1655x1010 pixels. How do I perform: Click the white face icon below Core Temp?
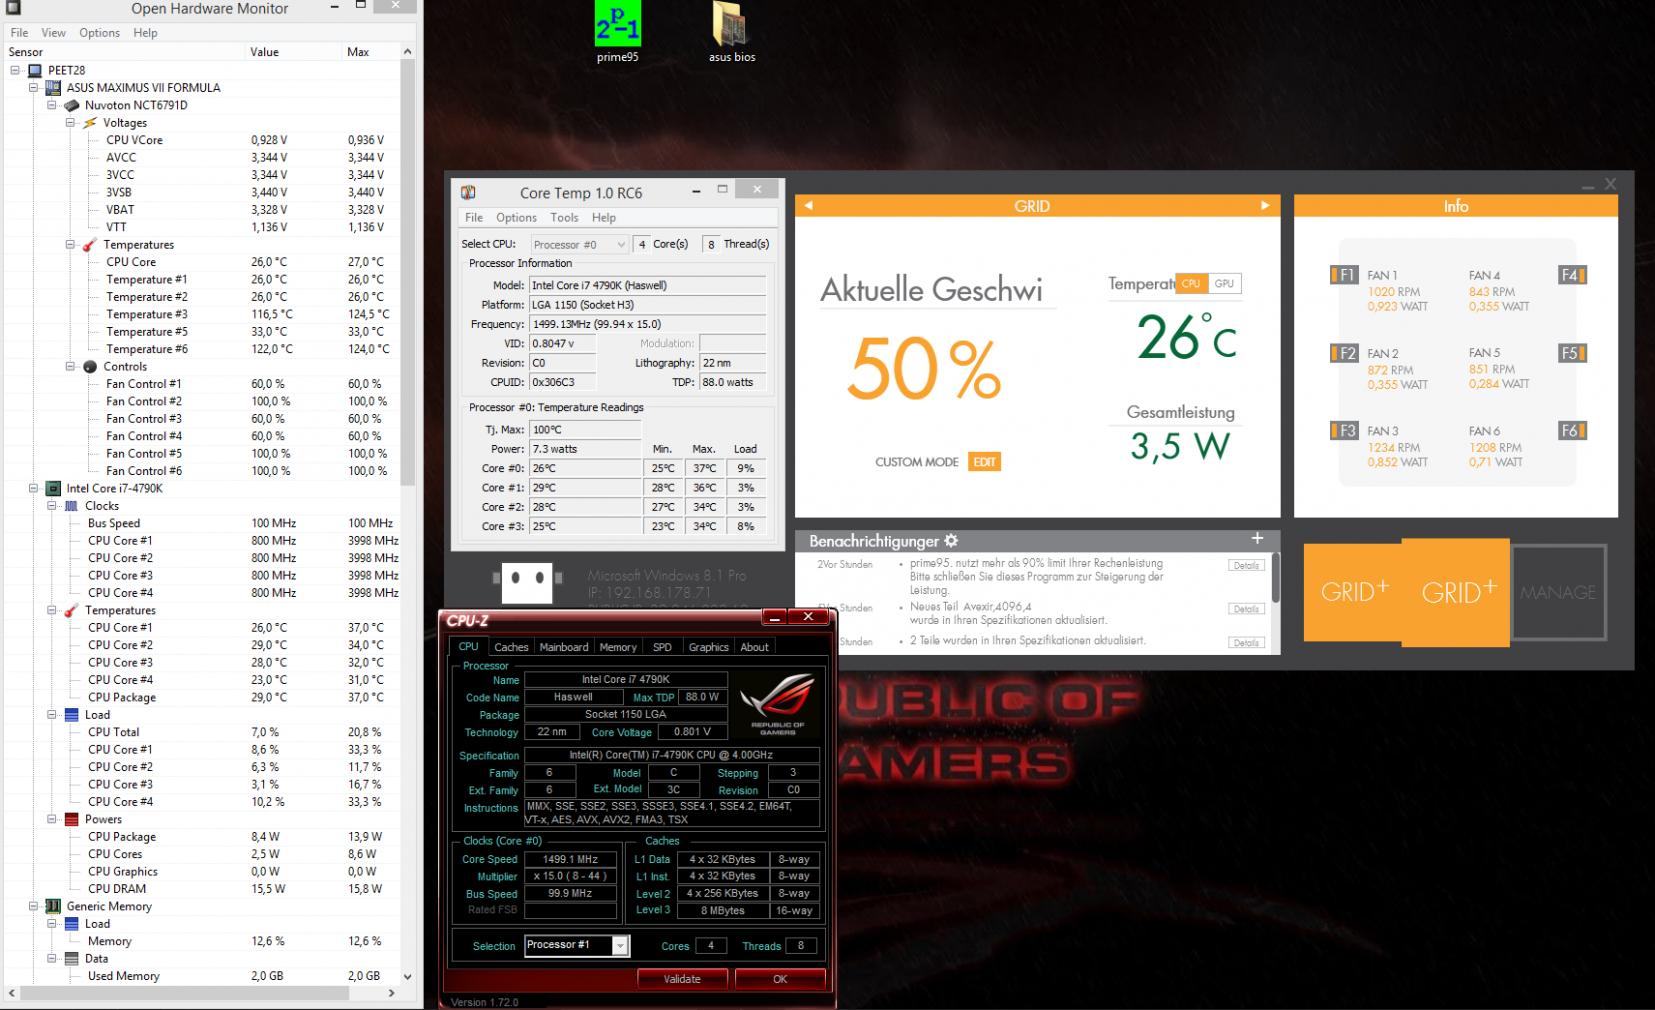(527, 582)
